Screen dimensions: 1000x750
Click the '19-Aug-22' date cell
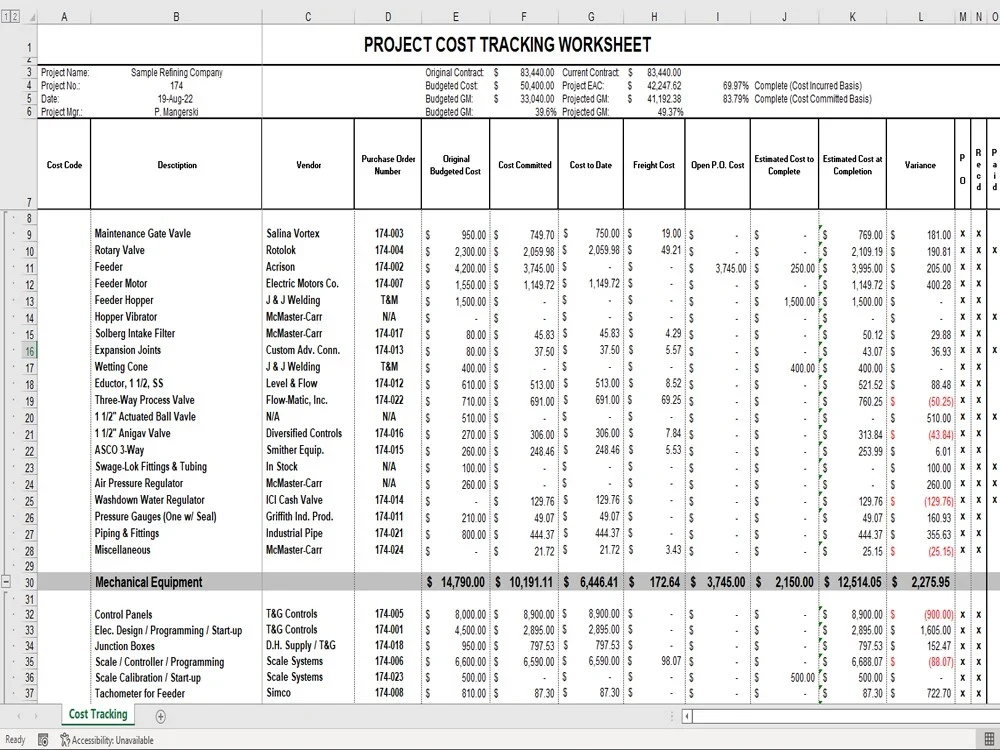[x=177, y=99]
